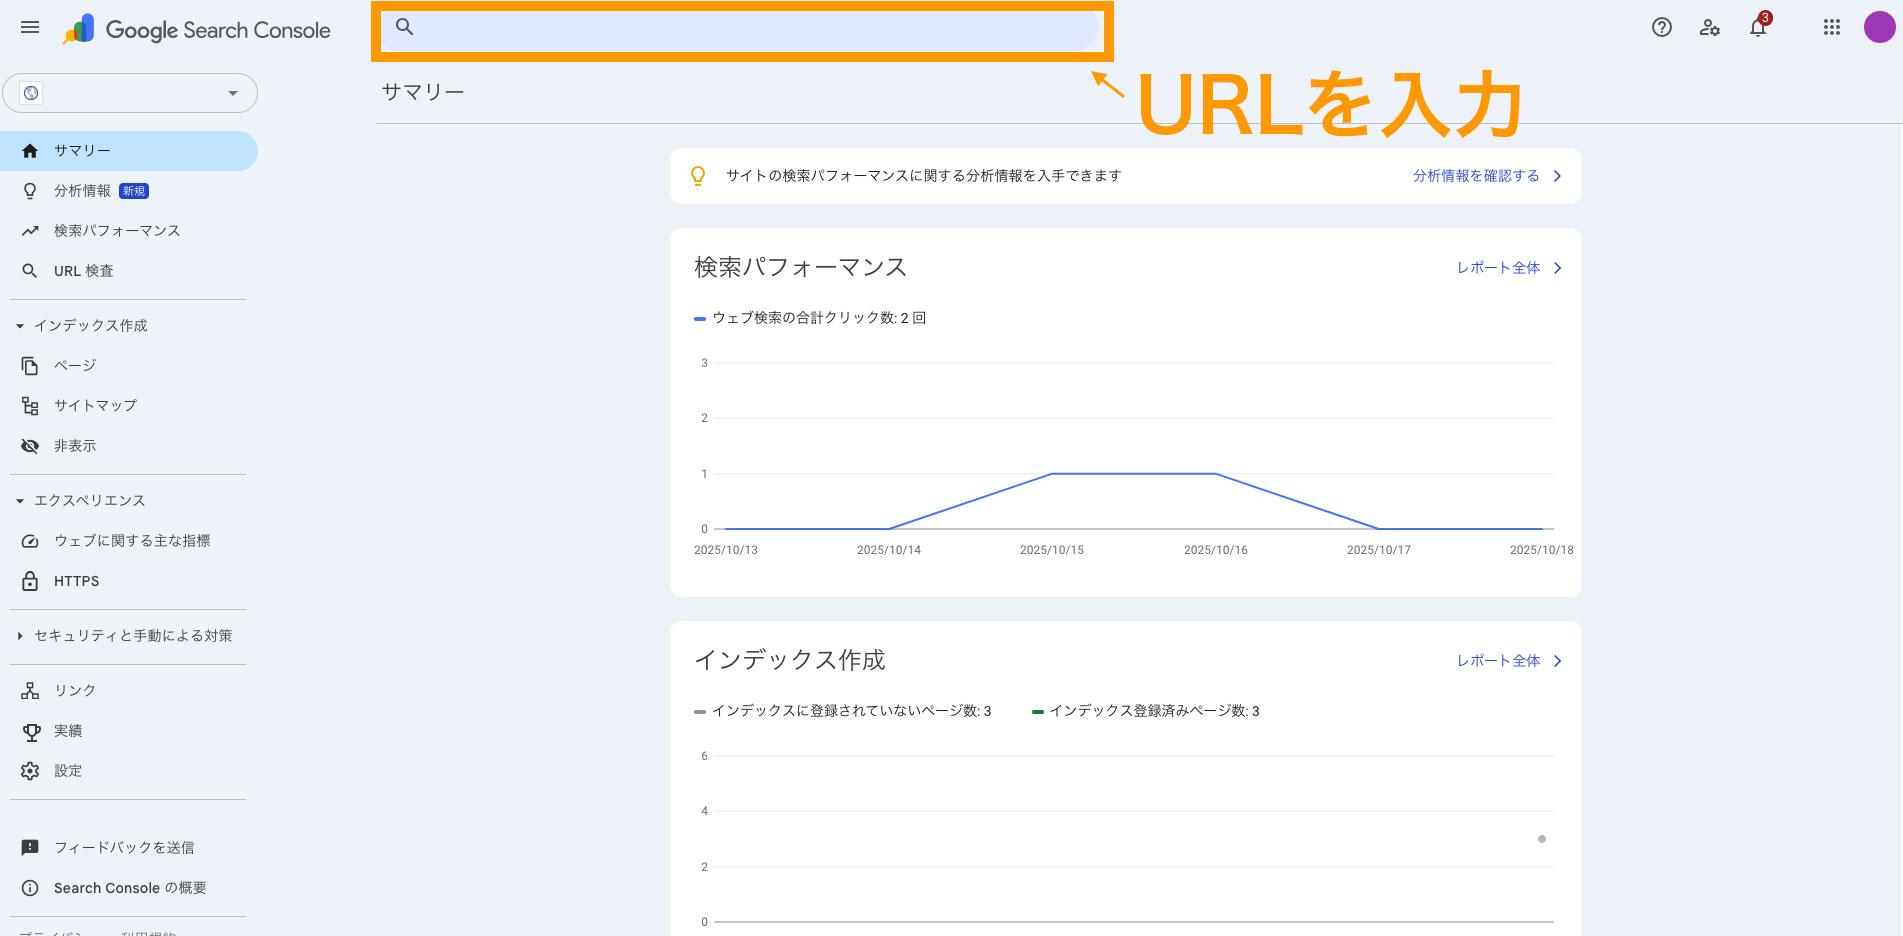Click the crossed-eye icon beside 非表示
This screenshot has height=936, width=1903.
click(x=30, y=446)
